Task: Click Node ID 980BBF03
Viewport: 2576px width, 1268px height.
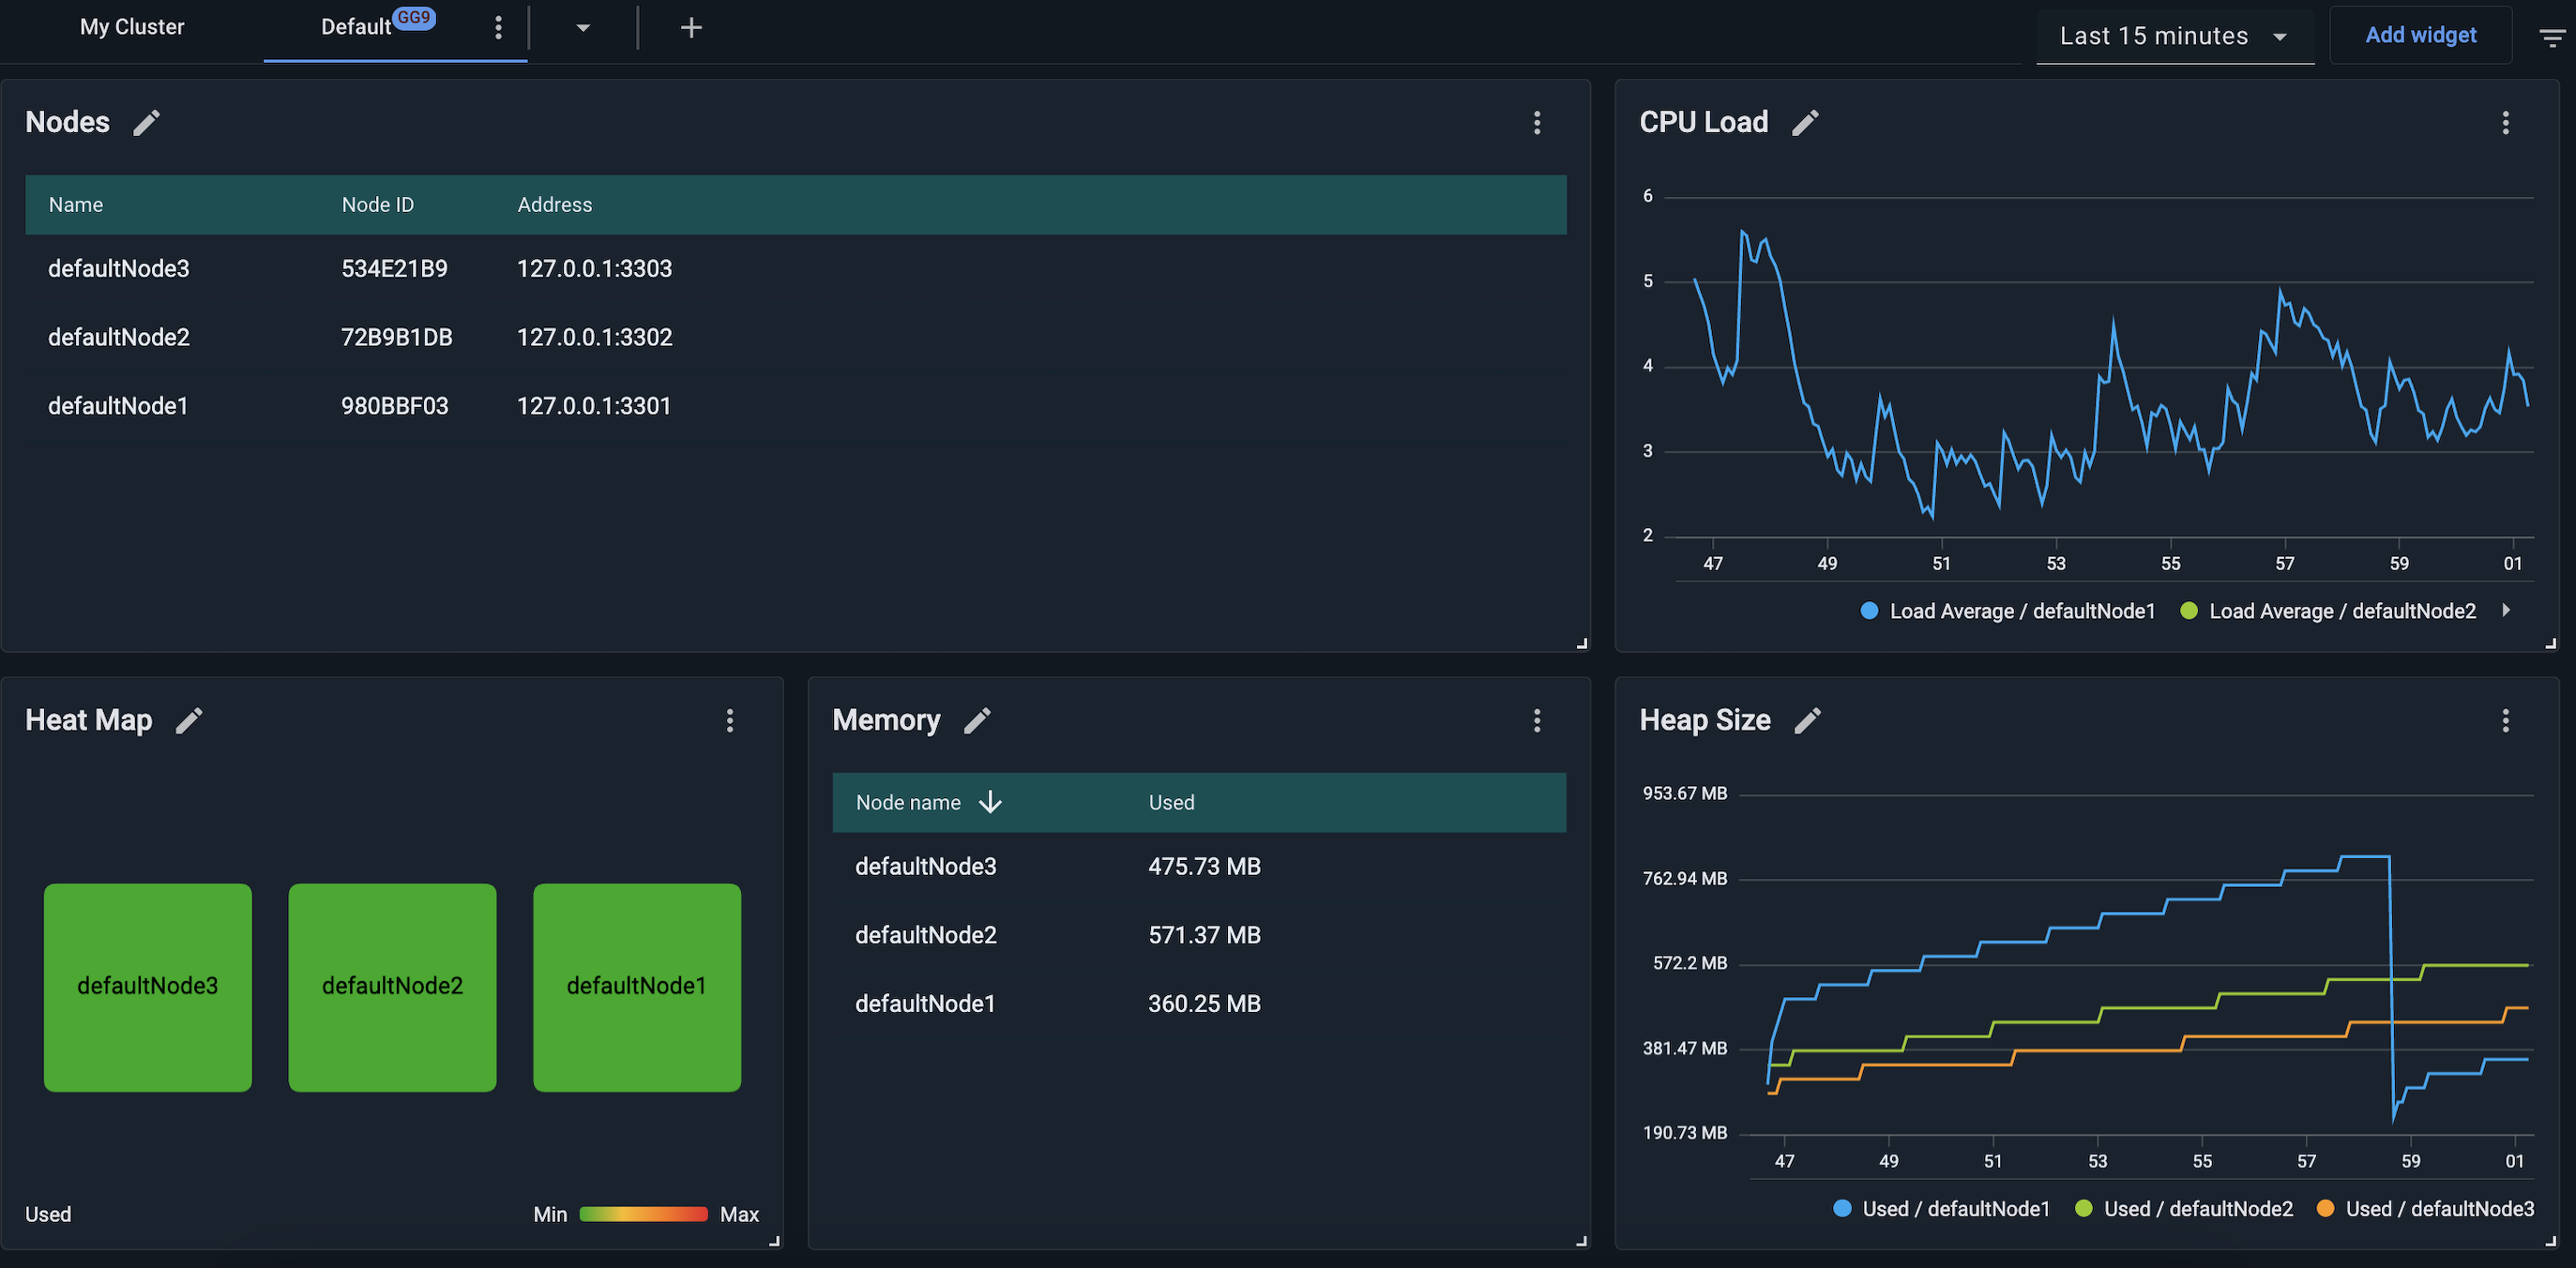Action: coord(394,406)
